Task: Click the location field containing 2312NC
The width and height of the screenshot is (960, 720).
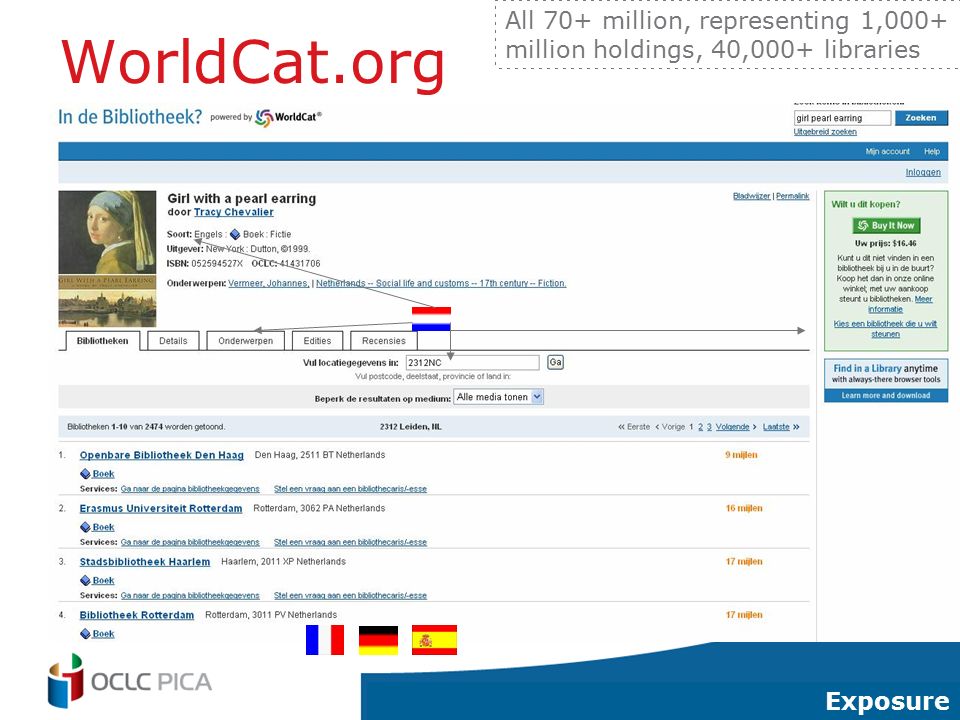Action: (x=473, y=362)
